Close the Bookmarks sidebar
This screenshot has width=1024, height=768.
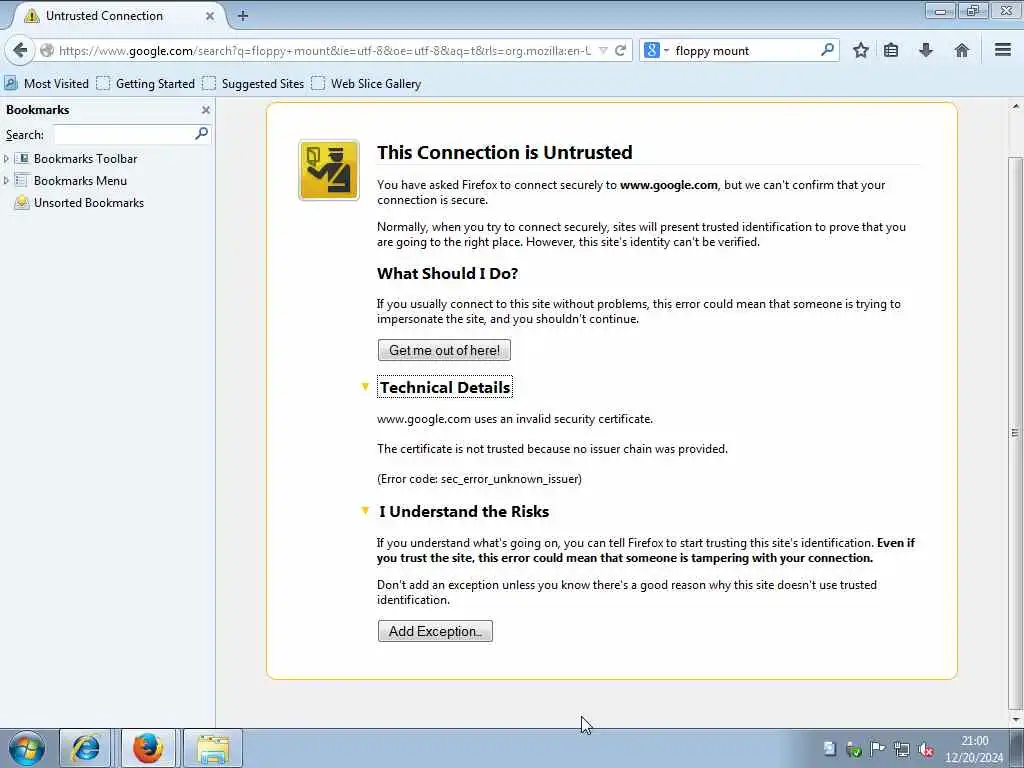[x=206, y=110]
